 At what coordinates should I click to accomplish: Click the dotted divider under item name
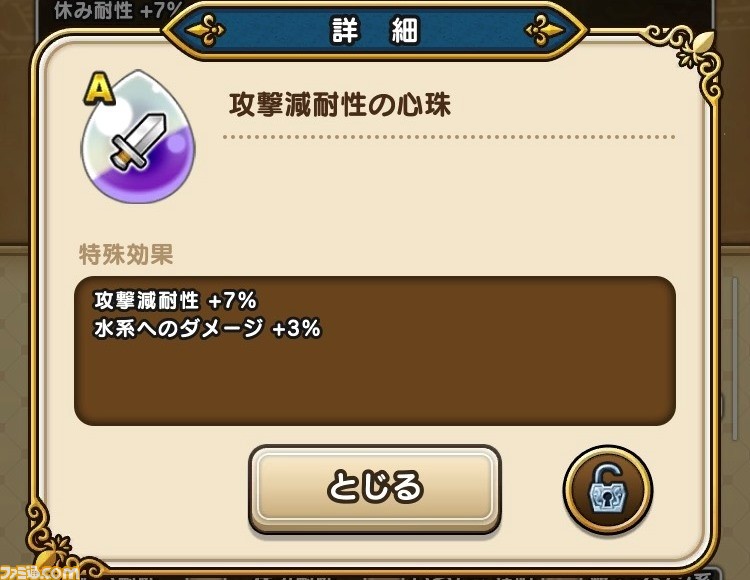pos(449,137)
